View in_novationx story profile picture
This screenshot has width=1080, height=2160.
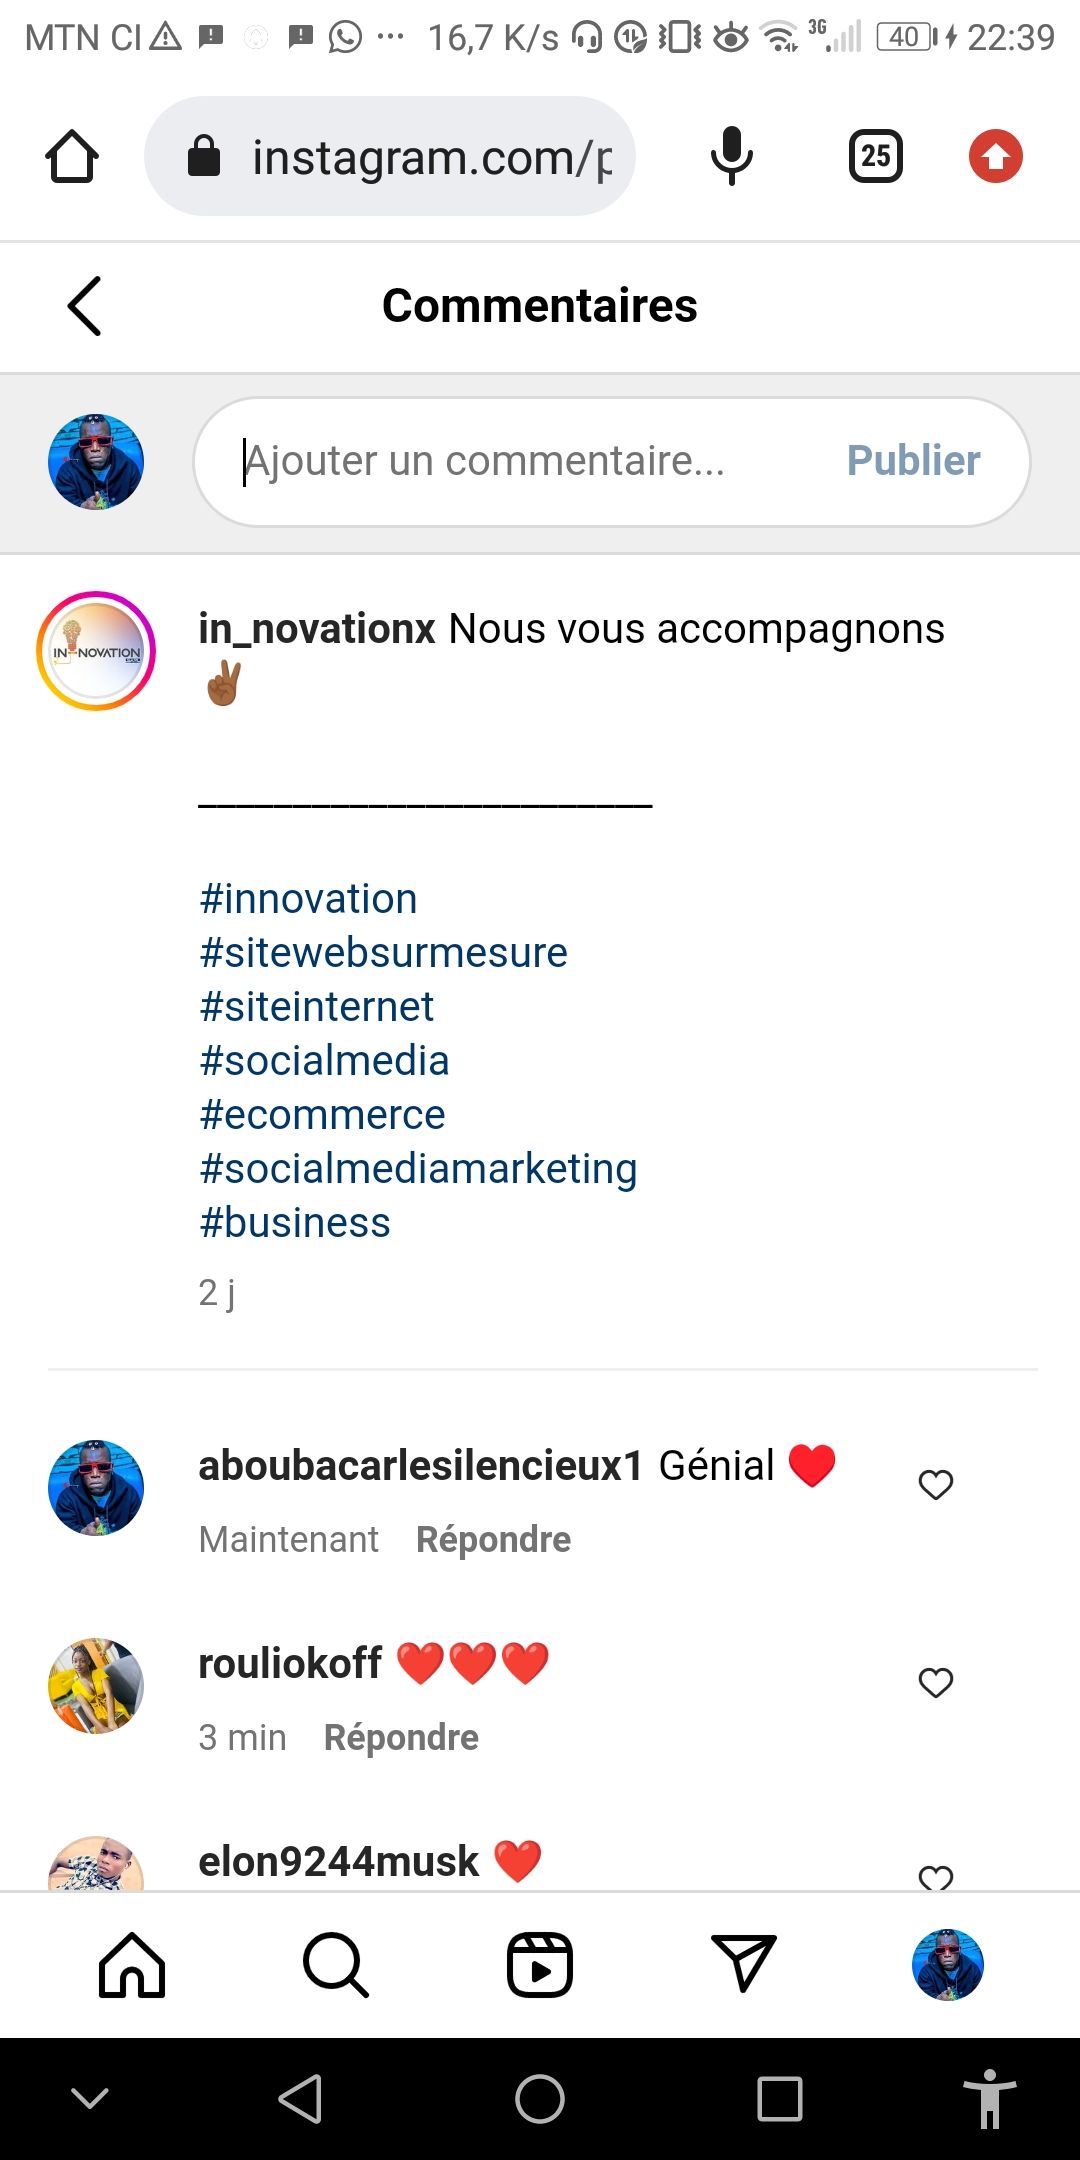pyautogui.click(x=96, y=651)
